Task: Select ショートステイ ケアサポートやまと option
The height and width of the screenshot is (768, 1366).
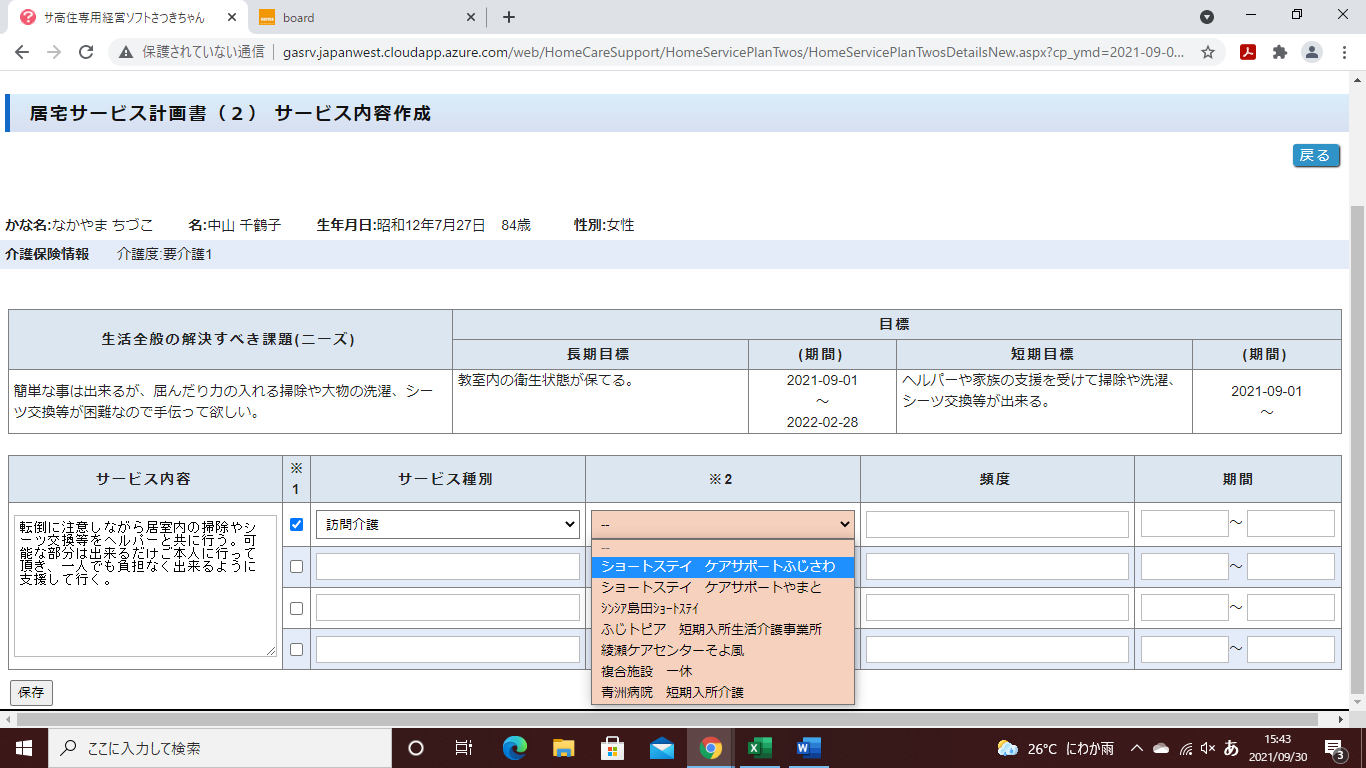Action: click(711, 588)
